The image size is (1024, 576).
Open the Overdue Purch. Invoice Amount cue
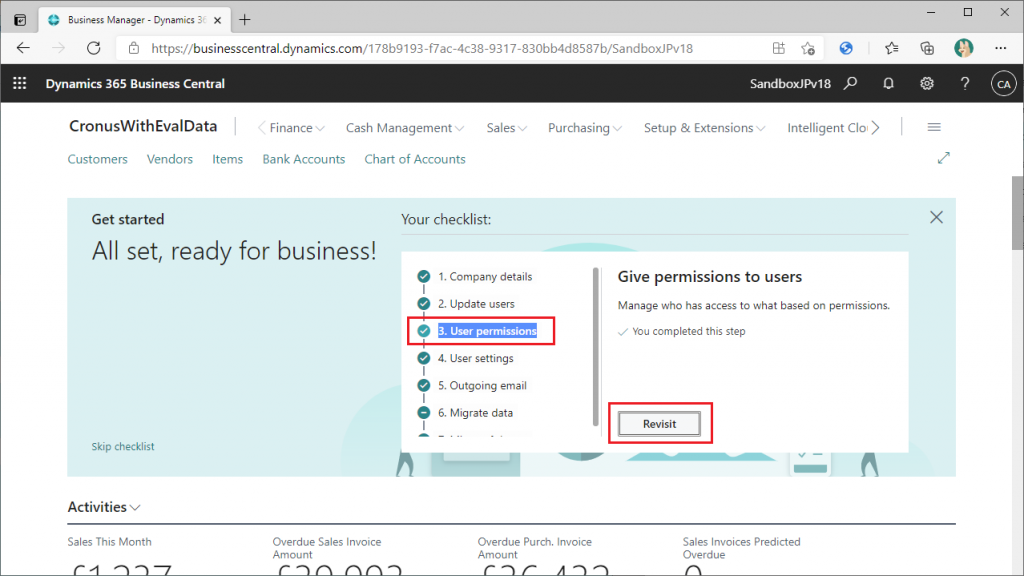[543, 558]
